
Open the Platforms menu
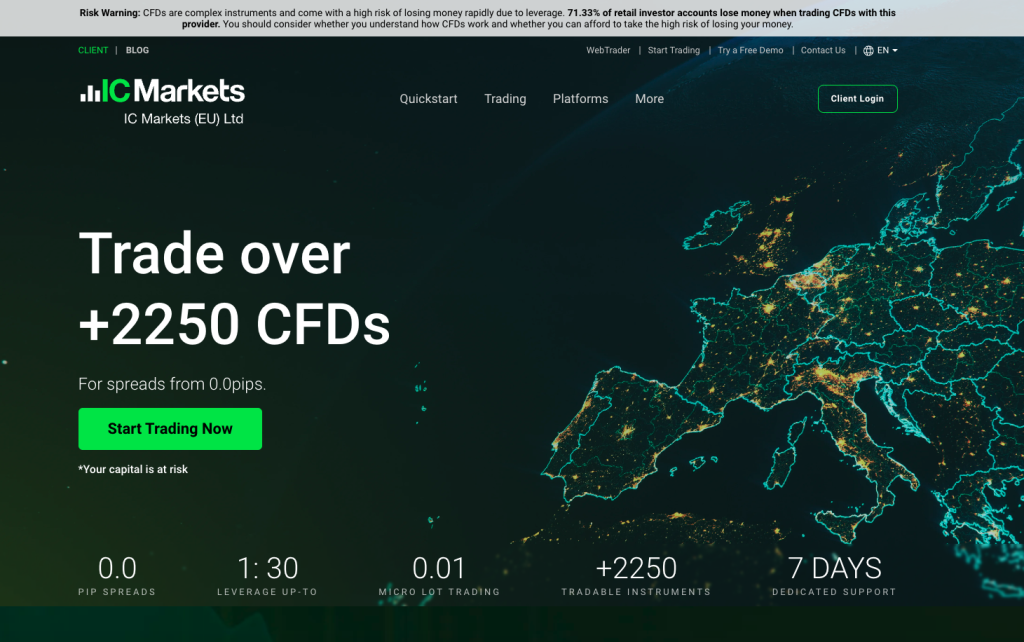580,99
